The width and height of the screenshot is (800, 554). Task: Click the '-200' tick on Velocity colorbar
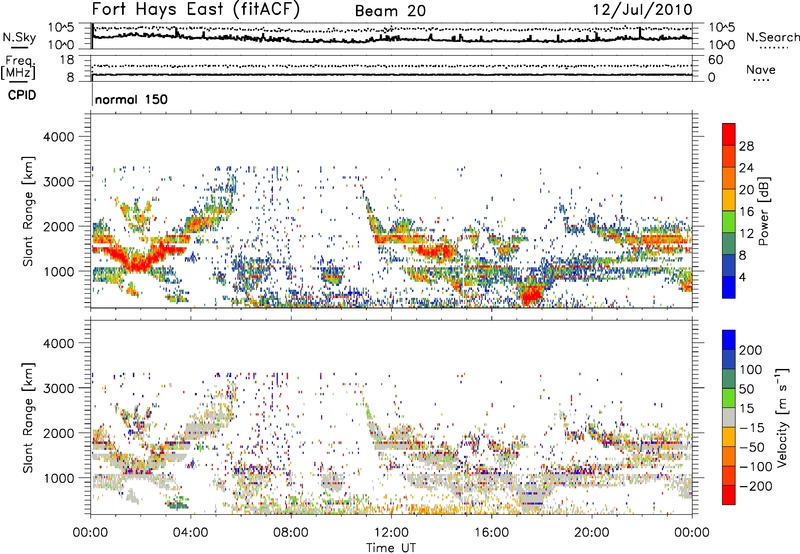pyautogui.click(x=754, y=486)
